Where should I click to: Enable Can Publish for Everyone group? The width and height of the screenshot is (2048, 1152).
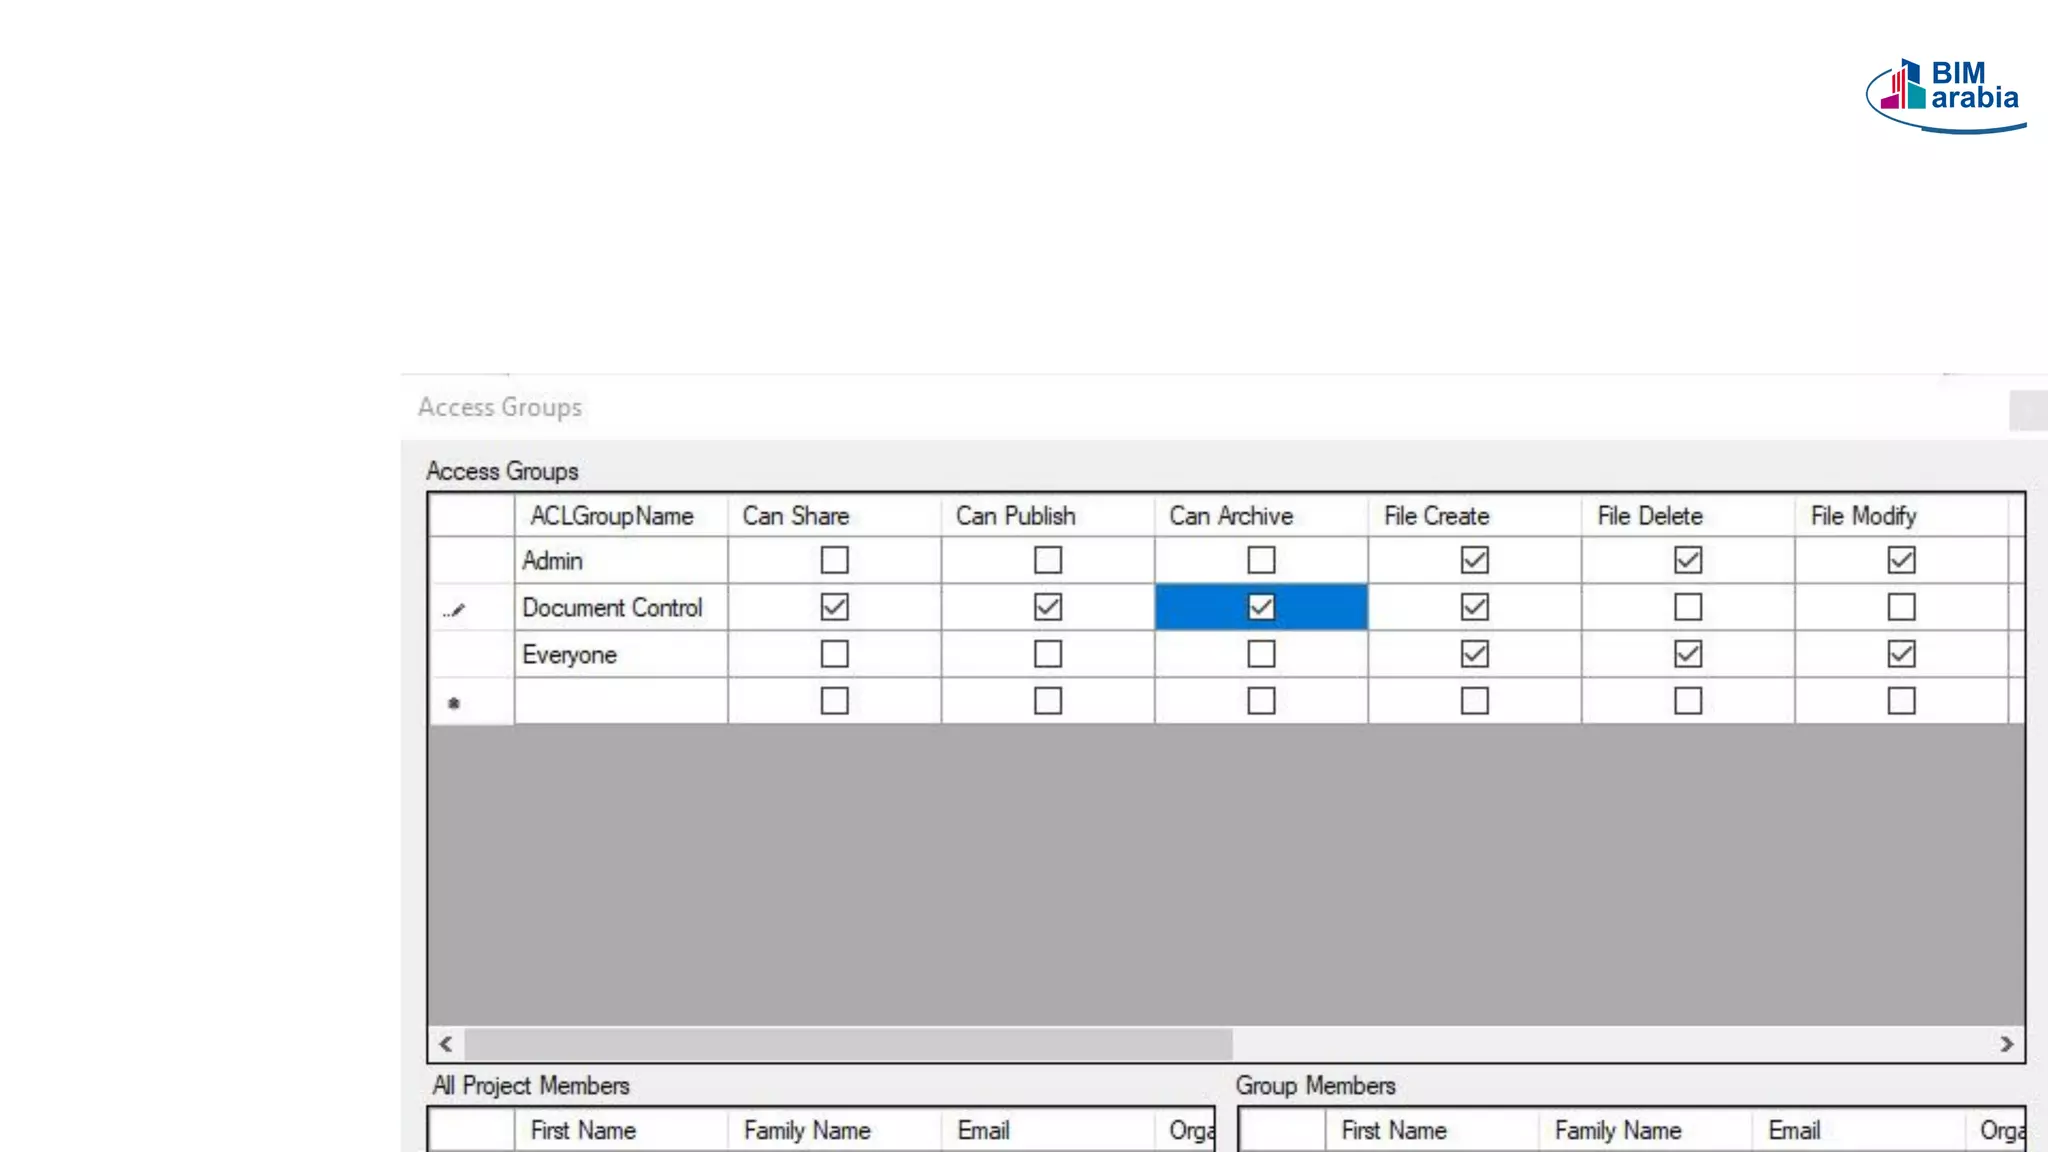pyautogui.click(x=1048, y=654)
